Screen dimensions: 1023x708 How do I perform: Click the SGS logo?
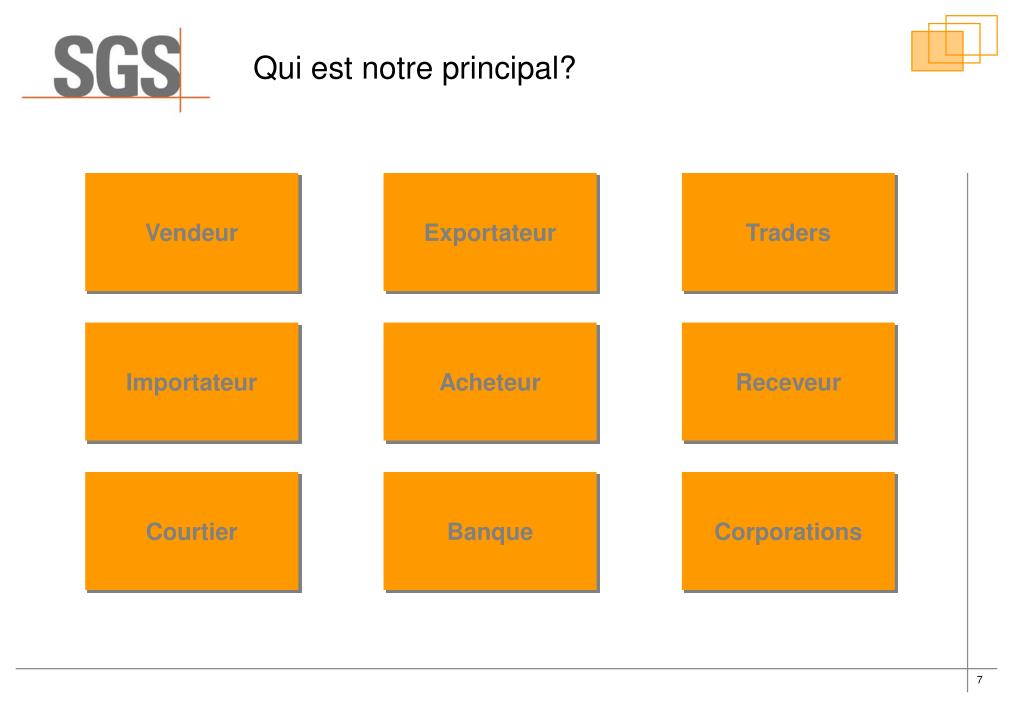click(116, 69)
